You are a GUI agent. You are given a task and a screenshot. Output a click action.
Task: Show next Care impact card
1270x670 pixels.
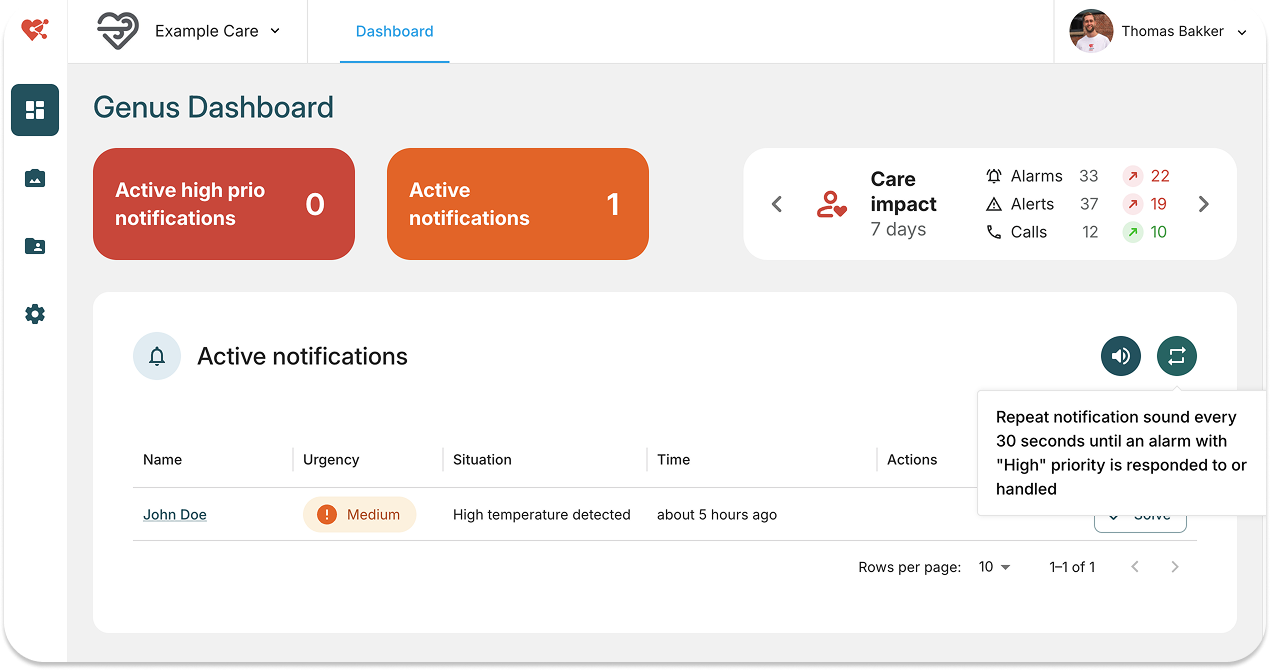point(1203,204)
